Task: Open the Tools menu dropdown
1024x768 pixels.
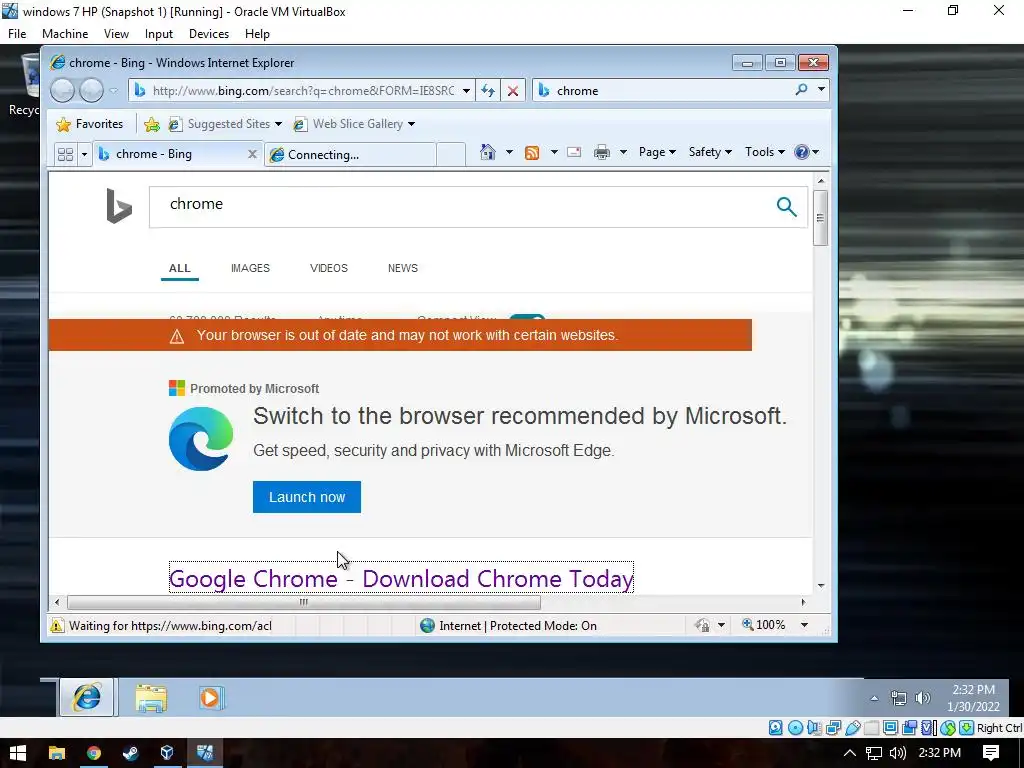Action: coord(764,152)
